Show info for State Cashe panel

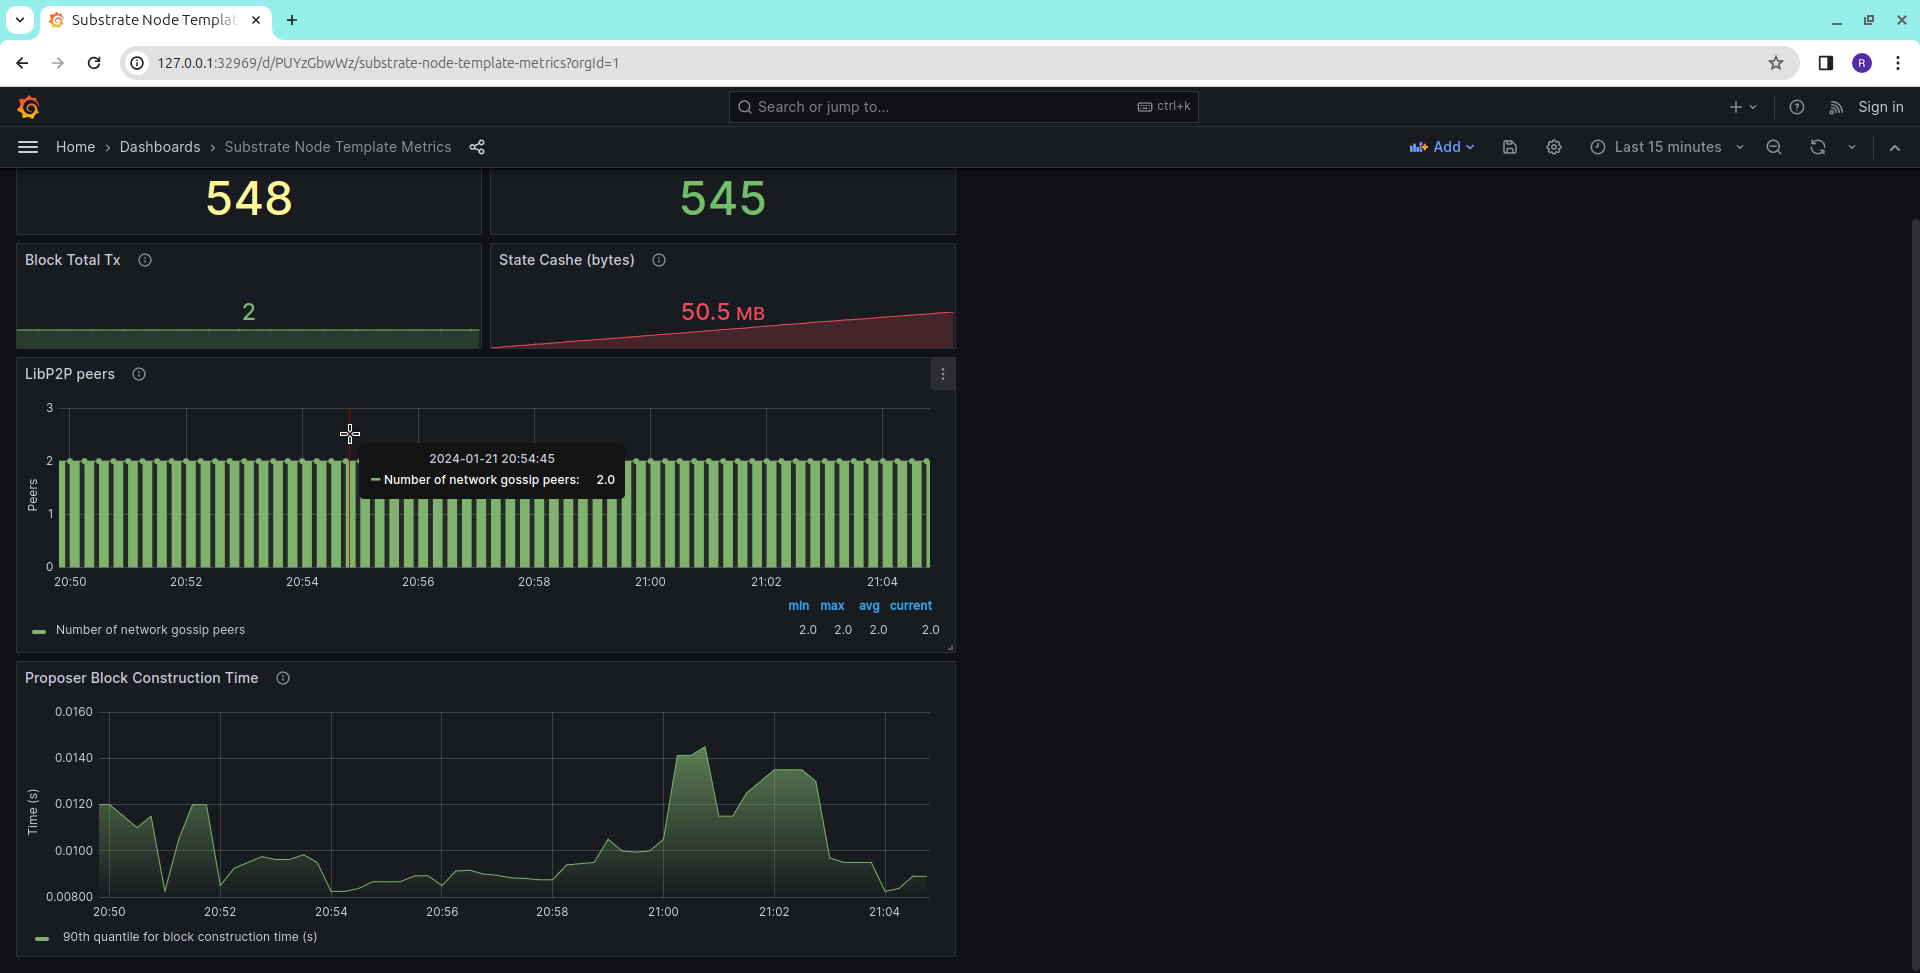click(659, 260)
